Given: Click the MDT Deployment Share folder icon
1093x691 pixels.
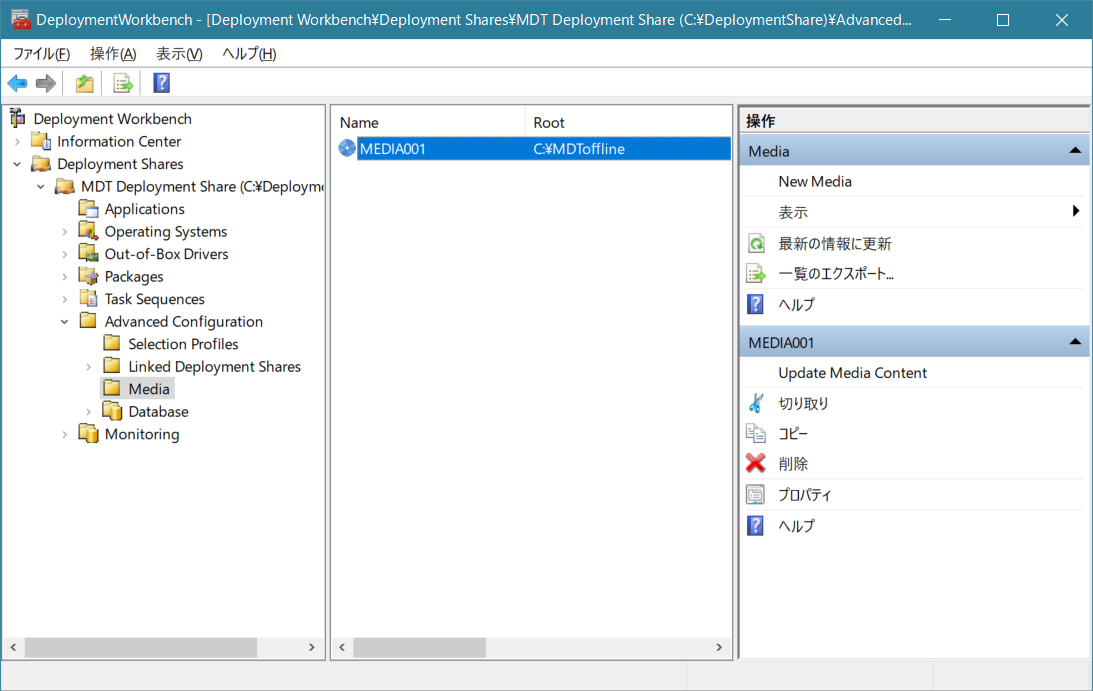Looking at the screenshot, I should point(65,186).
